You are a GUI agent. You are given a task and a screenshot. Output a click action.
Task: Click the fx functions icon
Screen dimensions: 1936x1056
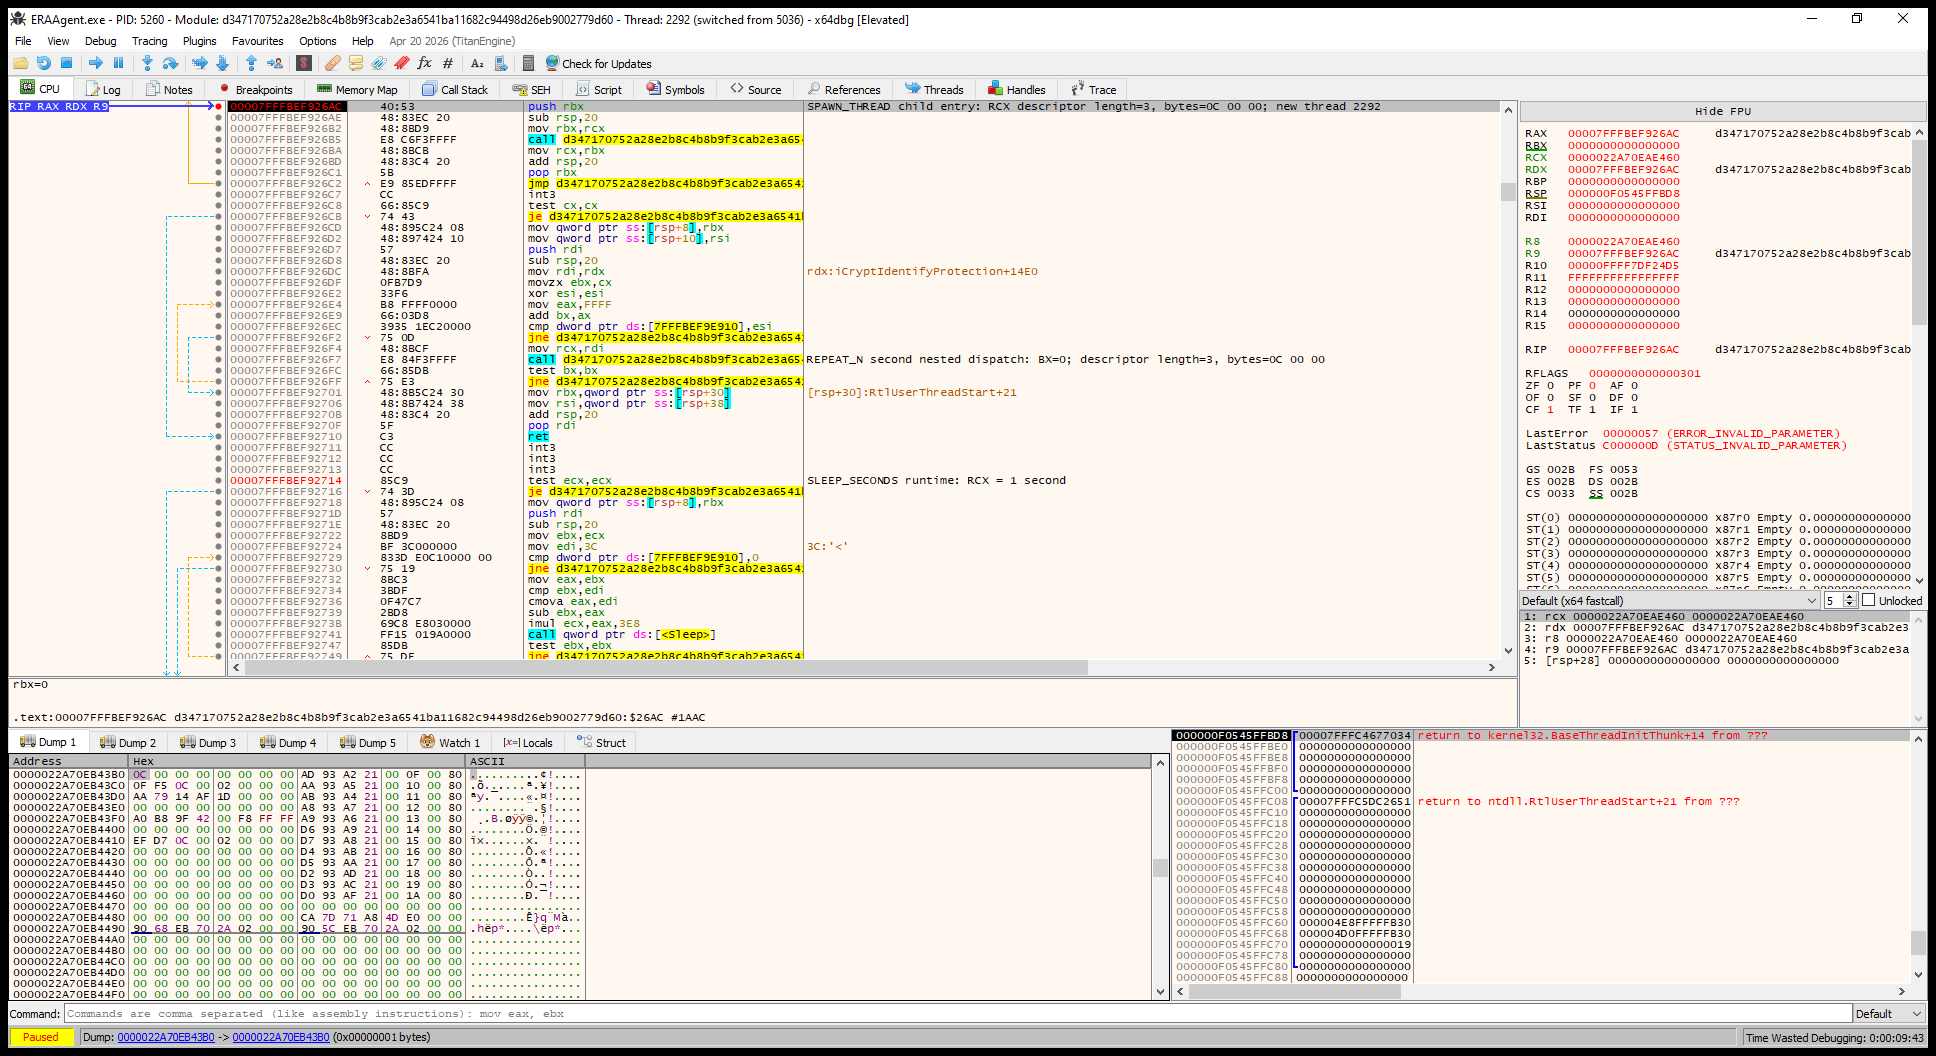pyautogui.click(x=424, y=63)
